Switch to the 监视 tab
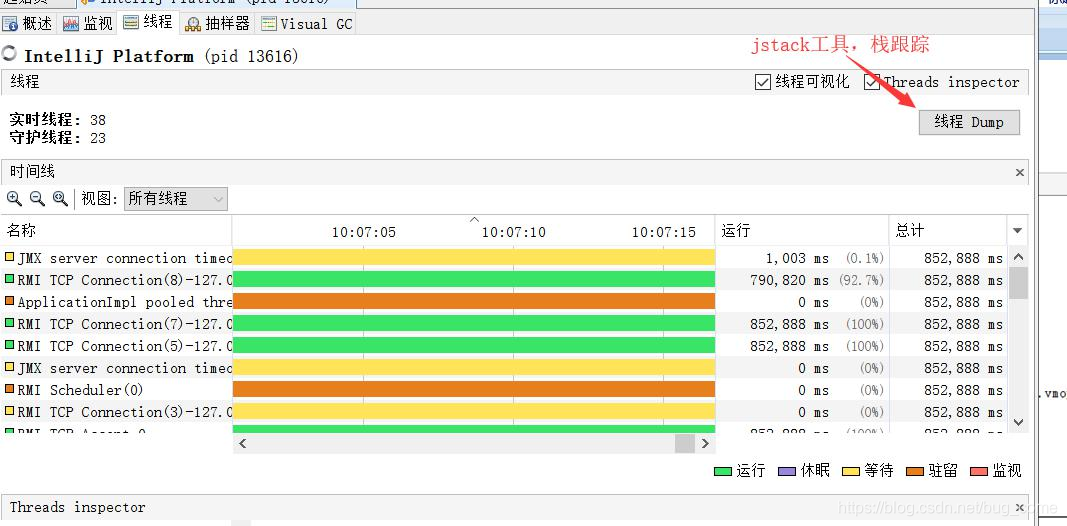The width and height of the screenshot is (1067, 526). tap(88, 24)
